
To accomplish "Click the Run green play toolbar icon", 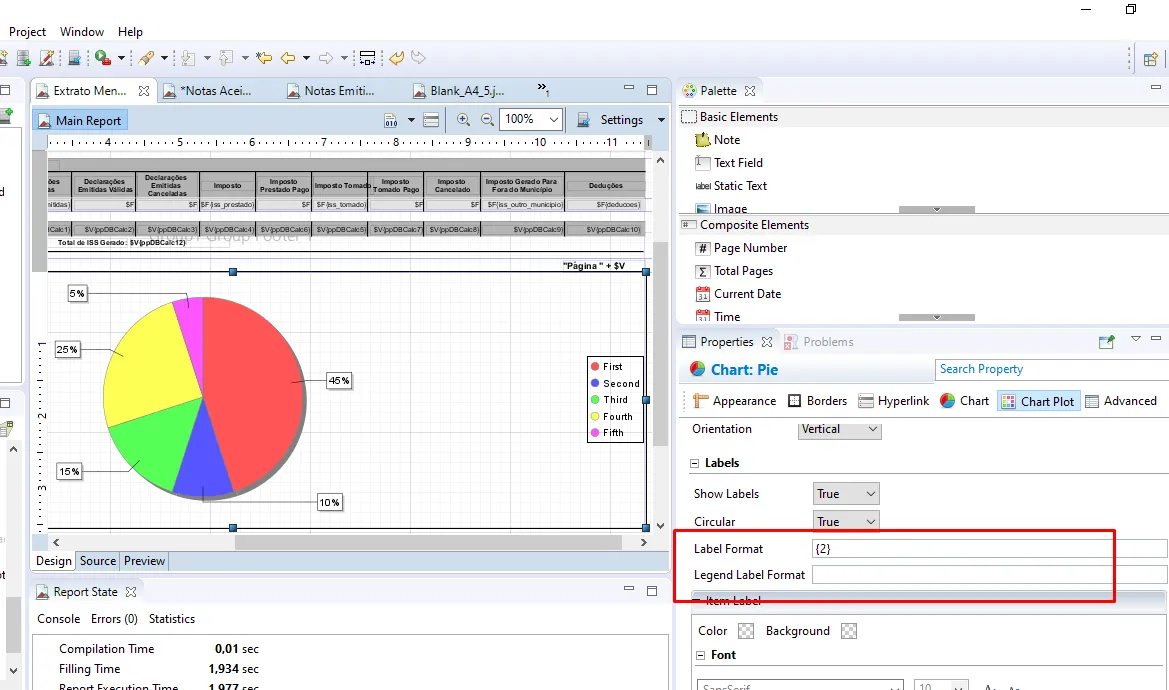I will pos(102,58).
